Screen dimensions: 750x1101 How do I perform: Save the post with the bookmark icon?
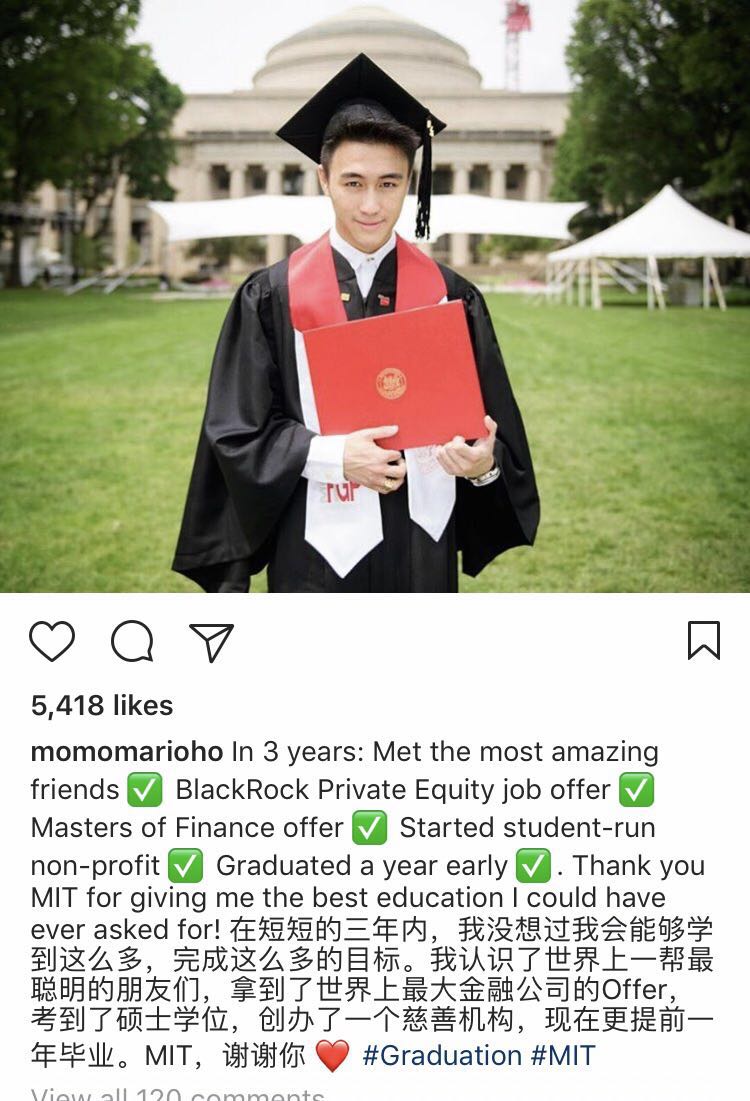point(704,641)
